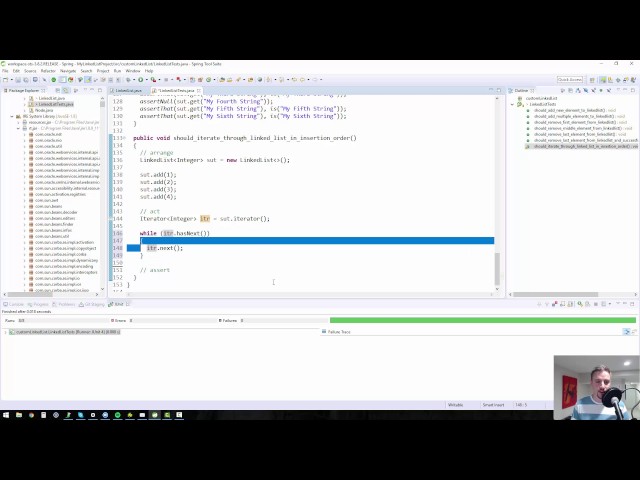Select the LinkedListTests.java editor tab
This screenshot has width=640, height=480.
click(176, 91)
